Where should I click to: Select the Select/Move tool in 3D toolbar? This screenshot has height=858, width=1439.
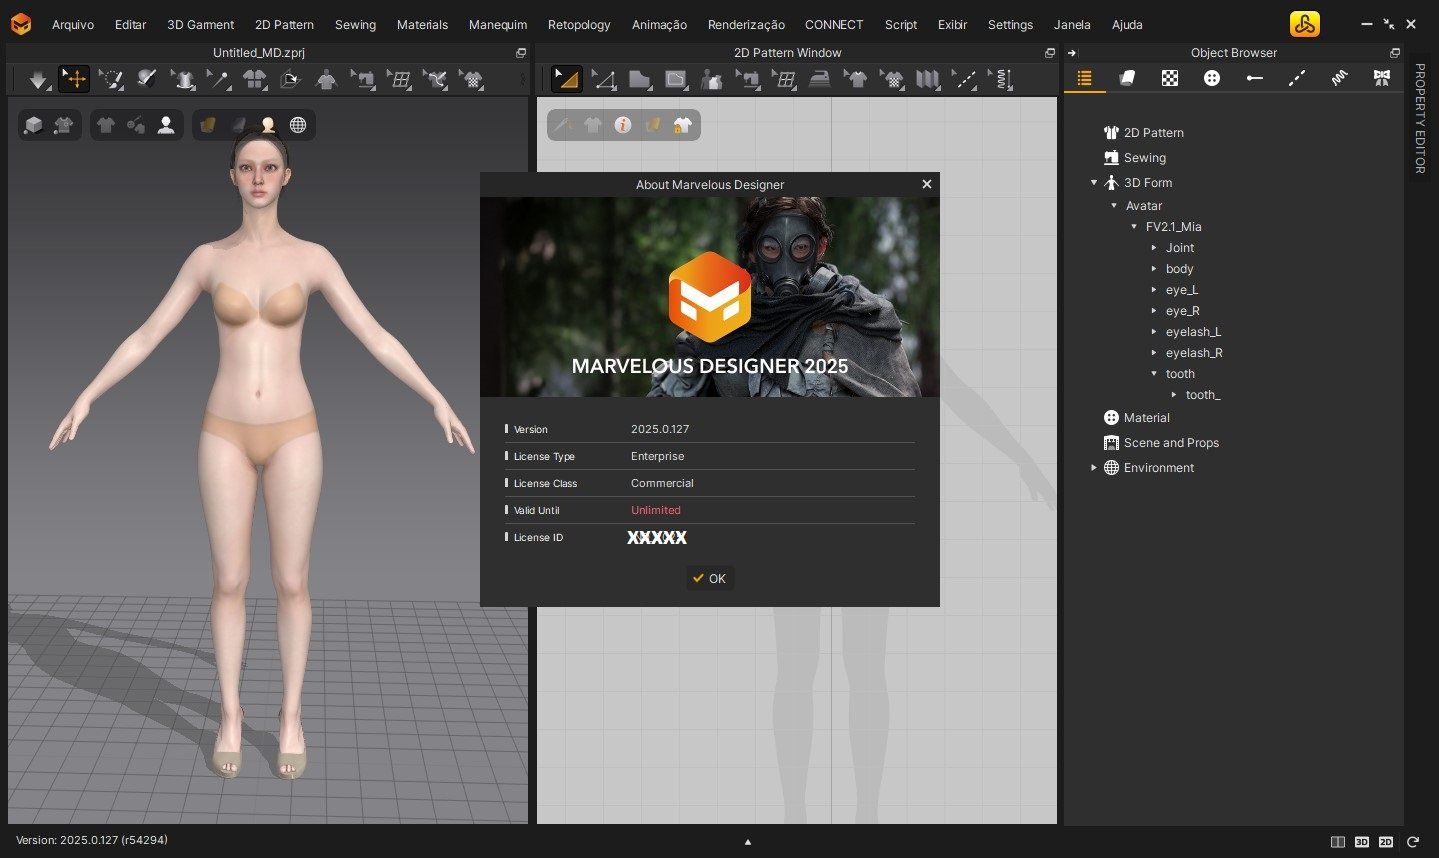(75, 79)
